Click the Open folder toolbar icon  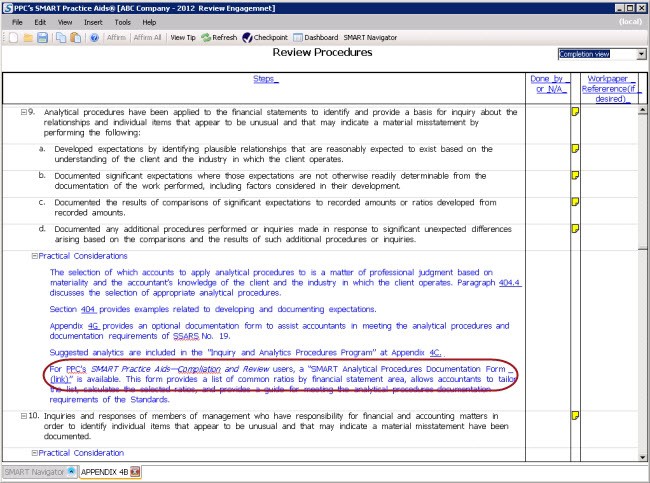(x=28, y=38)
